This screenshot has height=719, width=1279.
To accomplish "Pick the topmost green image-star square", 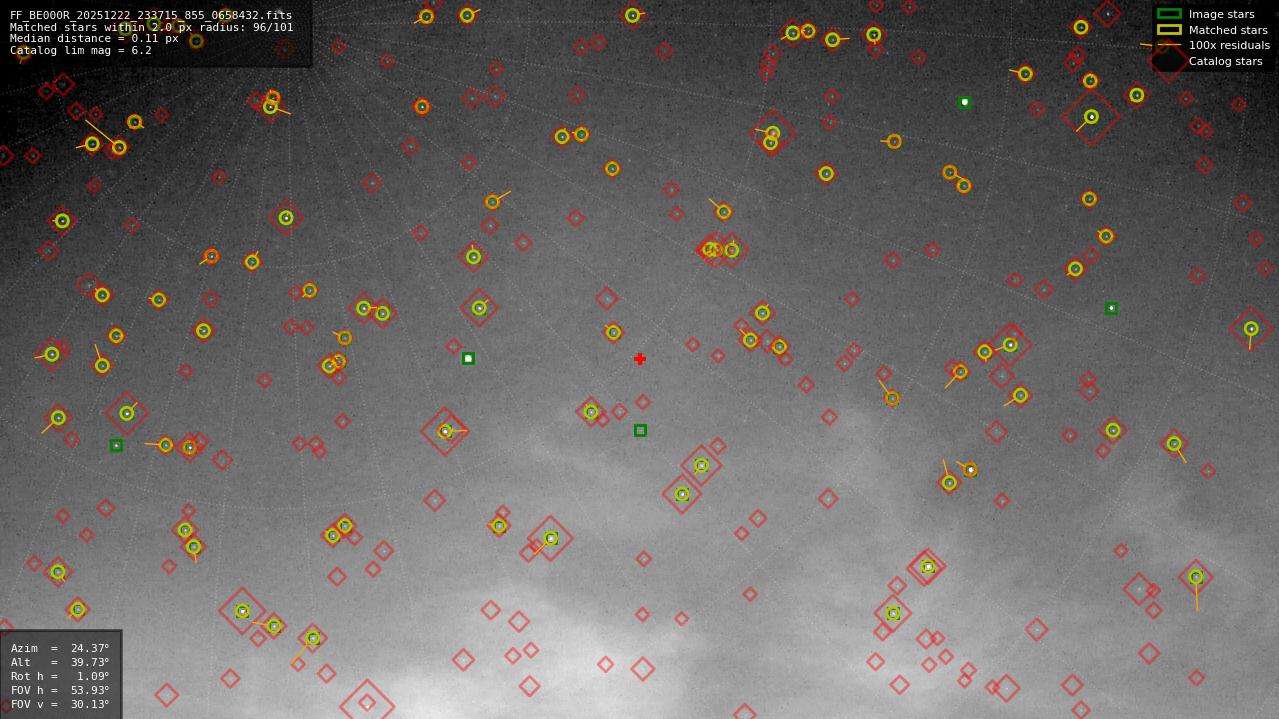I will (x=965, y=102).
